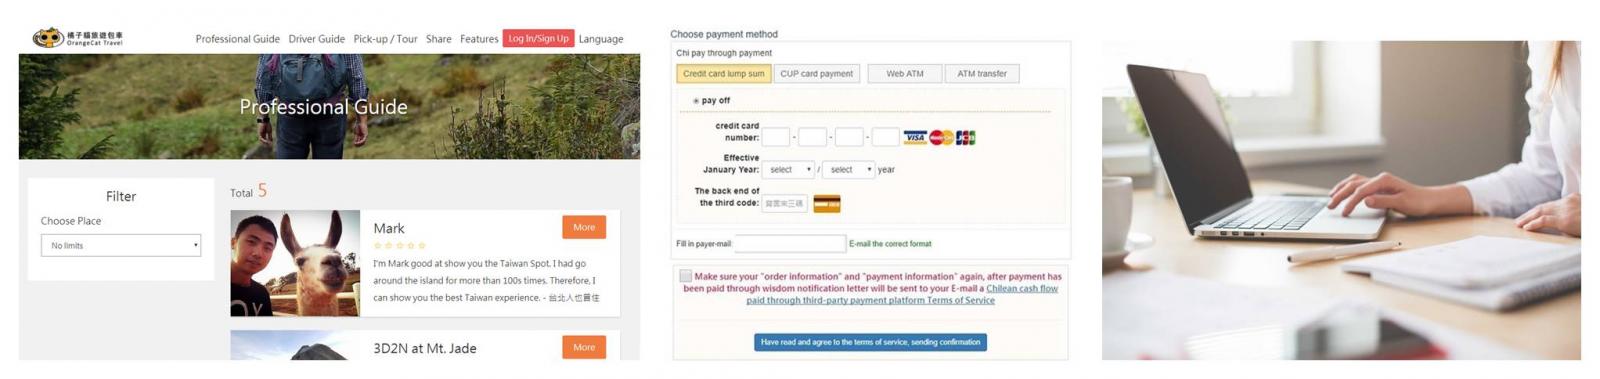Click Mark's five-star rating
Screen dimensions: 1600x379
(x=400, y=245)
